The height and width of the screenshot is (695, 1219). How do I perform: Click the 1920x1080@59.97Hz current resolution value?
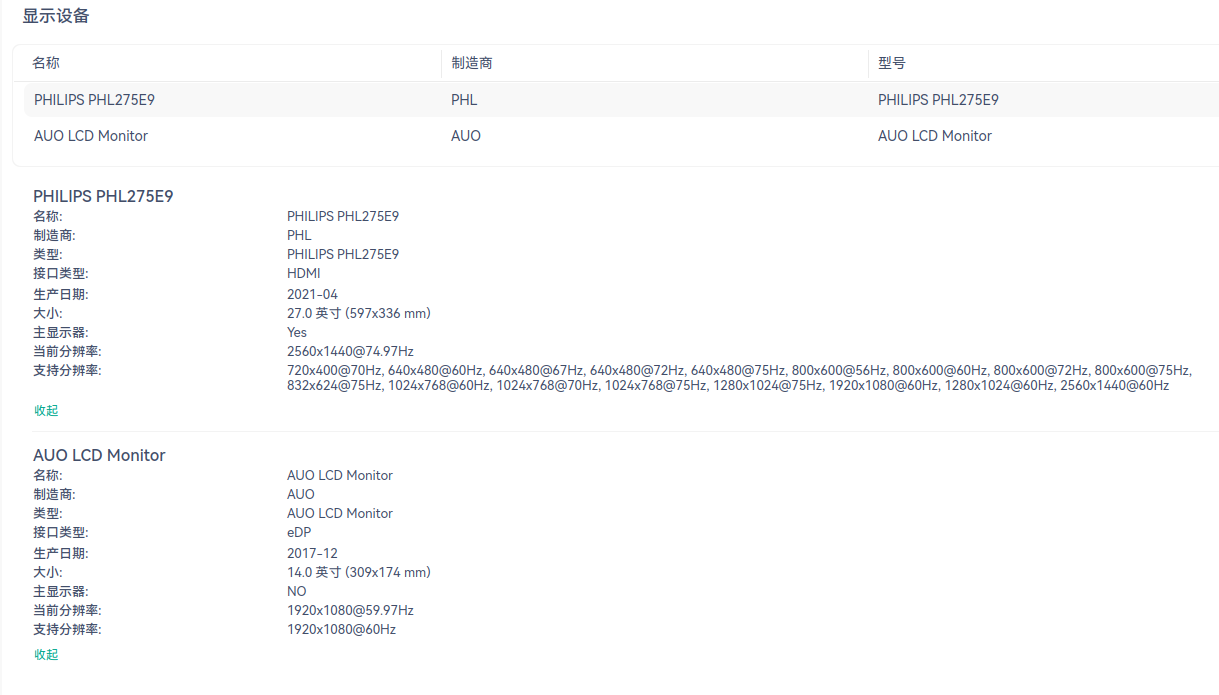pyautogui.click(x=350, y=610)
